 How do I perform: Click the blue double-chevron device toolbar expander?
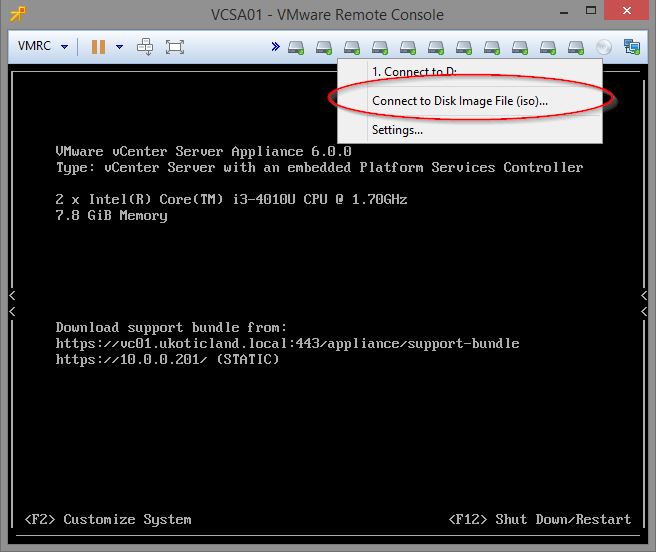pos(275,46)
